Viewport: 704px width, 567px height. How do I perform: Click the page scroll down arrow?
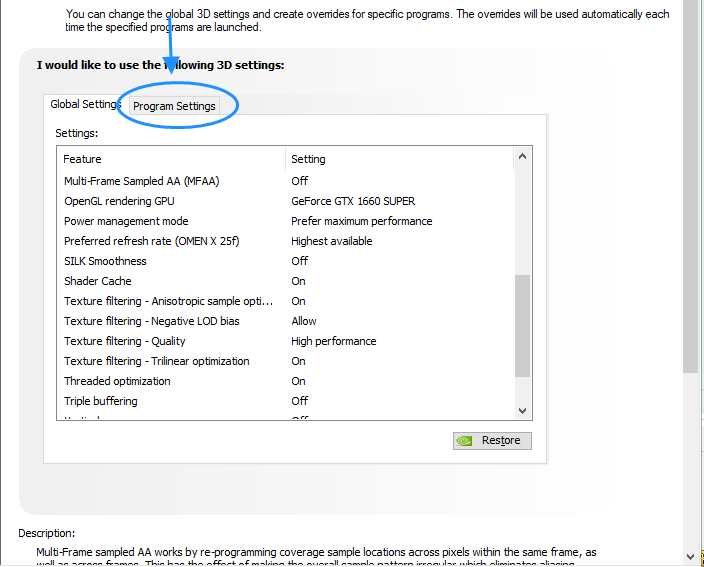coord(691,556)
